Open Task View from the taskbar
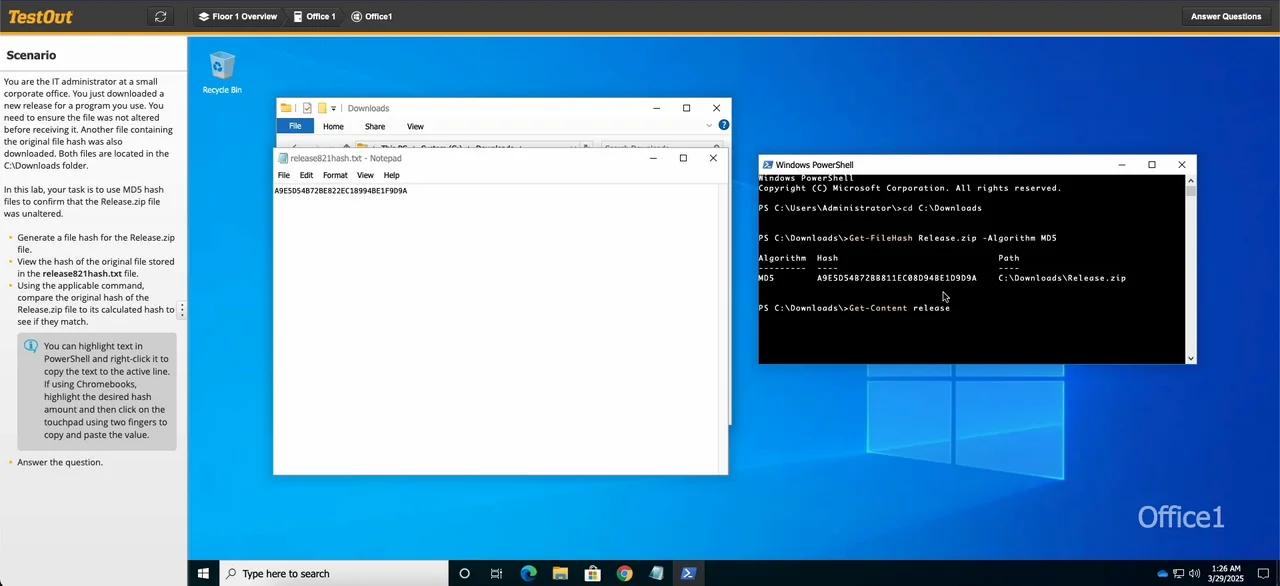This screenshot has height=586, width=1280. pyautogui.click(x=496, y=573)
